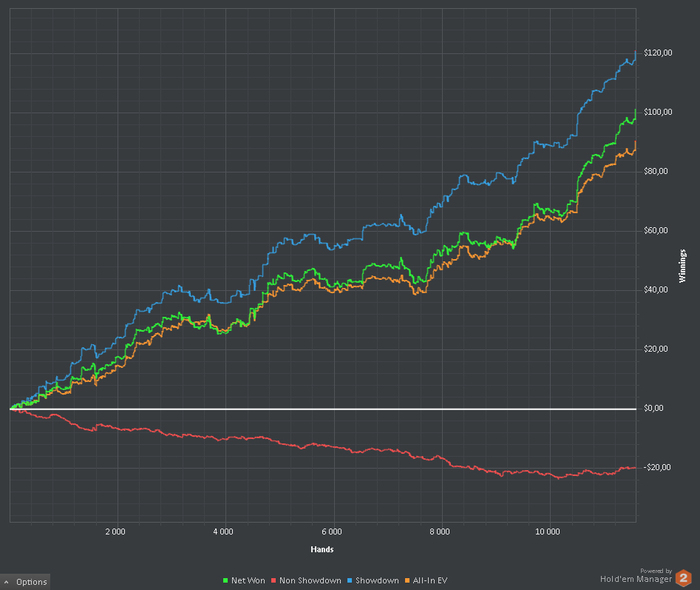This screenshot has width=700, height=590.
Task: Click the Winnings y-axis title
Action: coord(682,266)
